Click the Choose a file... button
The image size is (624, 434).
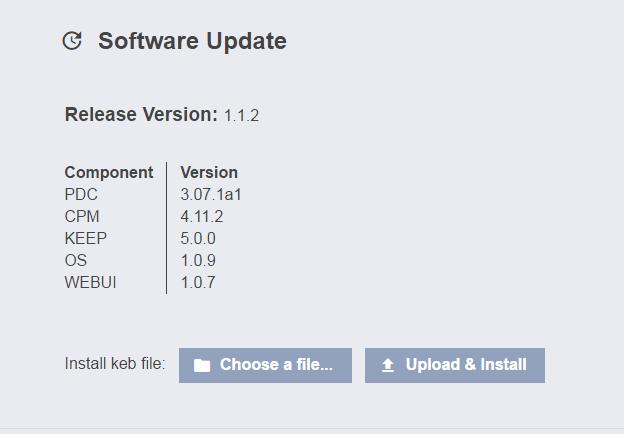click(x=265, y=365)
